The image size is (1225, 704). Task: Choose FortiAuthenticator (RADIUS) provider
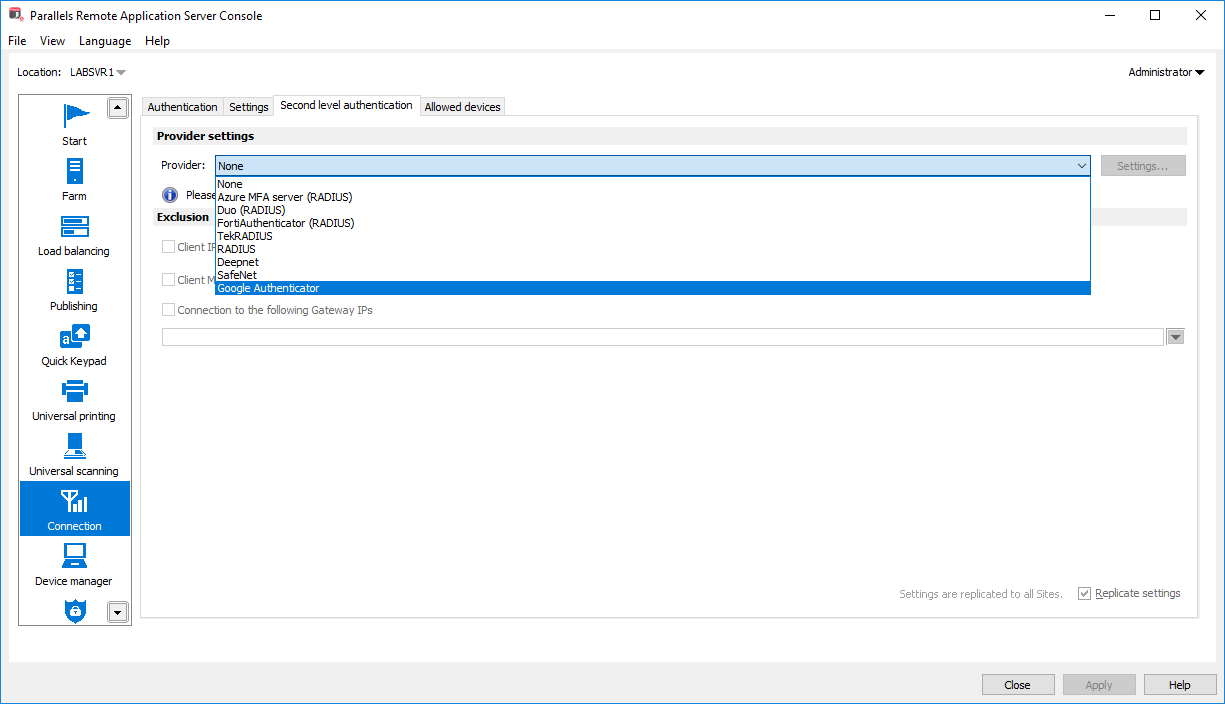(x=652, y=223)
